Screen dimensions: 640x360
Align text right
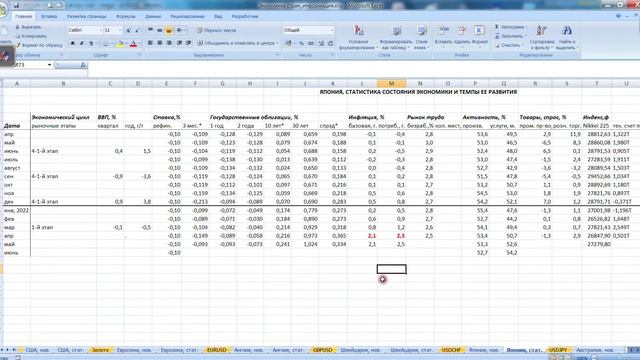tap(169, 43)
